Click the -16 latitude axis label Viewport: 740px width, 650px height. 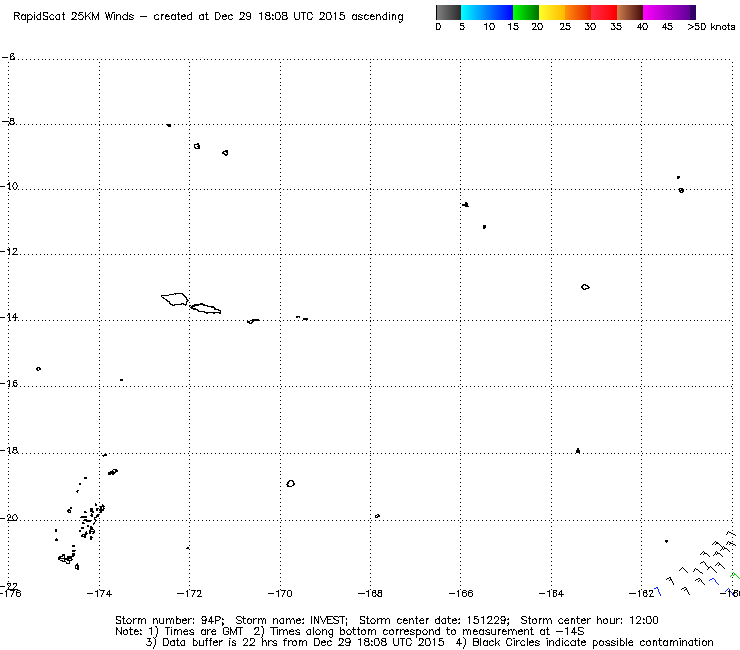click(9, 383)
